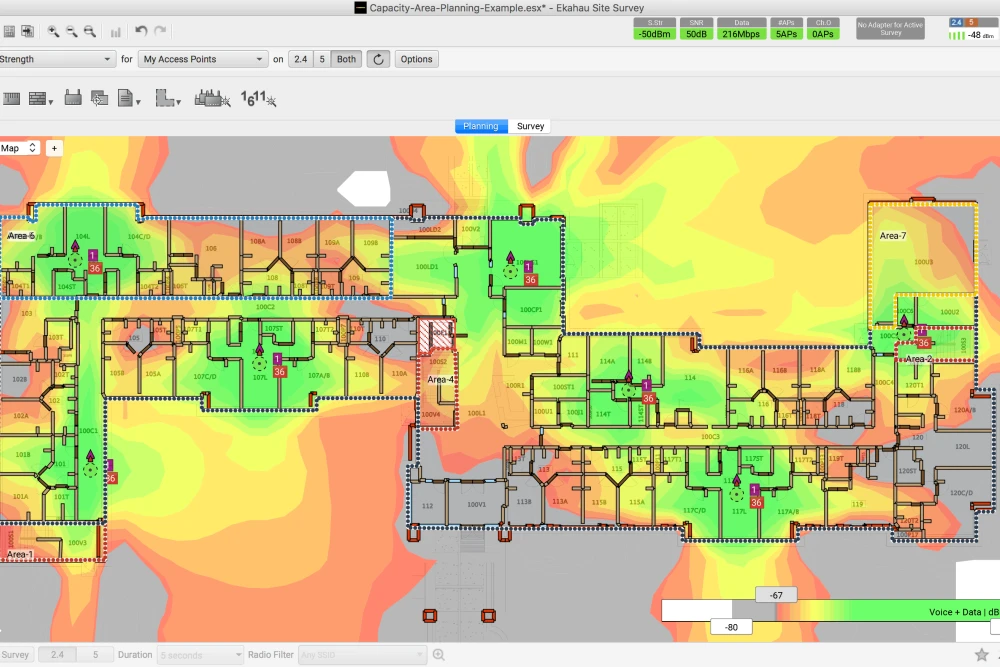This screenshot has width=1000, height=667.
Task: Switch to the Survey tab
Action: click(530, 126)
